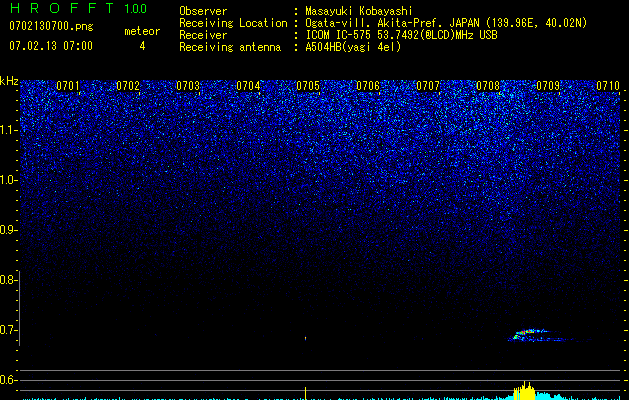Click the Ogata-vill. Akita-Pref. JAPAN location text
629x400 pixels.
[x=446, y=23]
